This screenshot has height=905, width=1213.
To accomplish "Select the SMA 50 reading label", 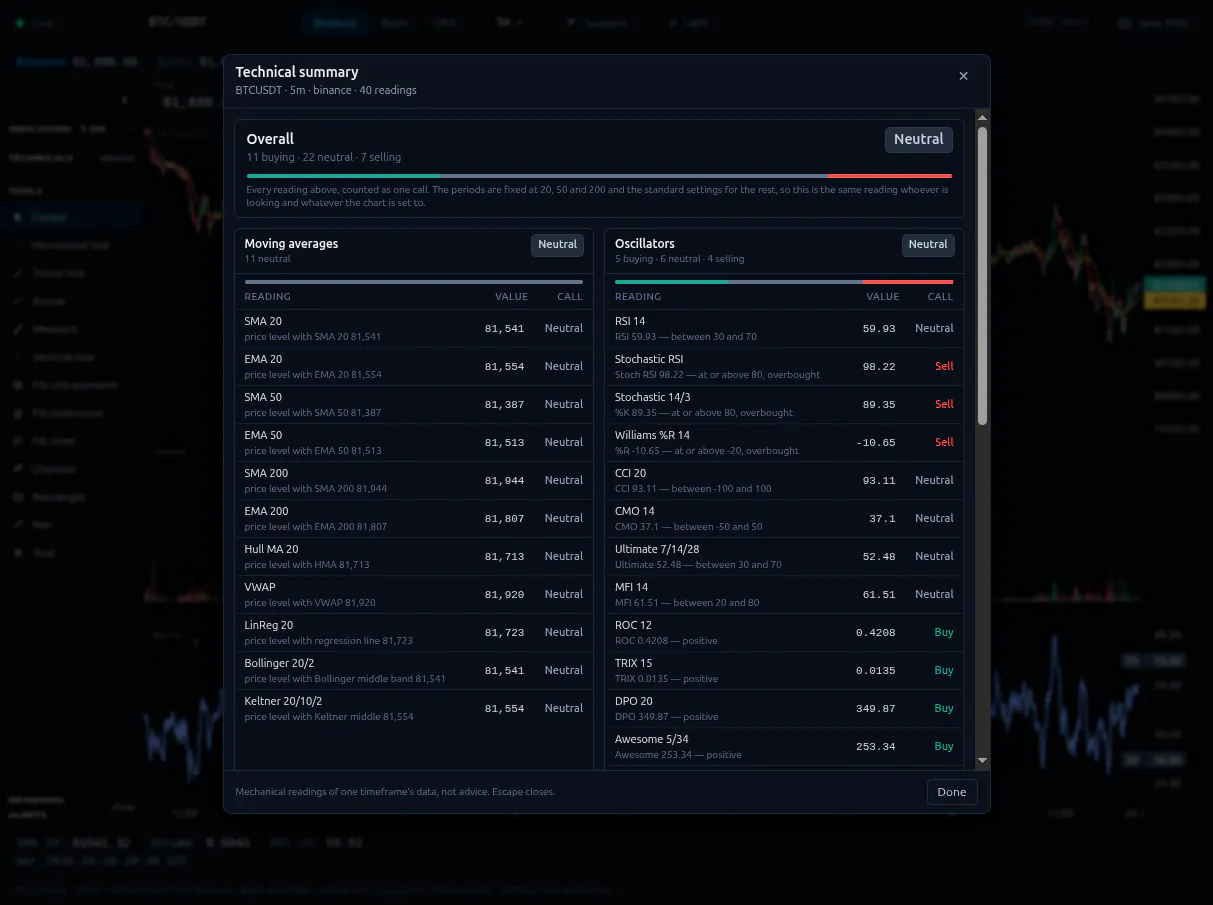I will pos(263,397).
